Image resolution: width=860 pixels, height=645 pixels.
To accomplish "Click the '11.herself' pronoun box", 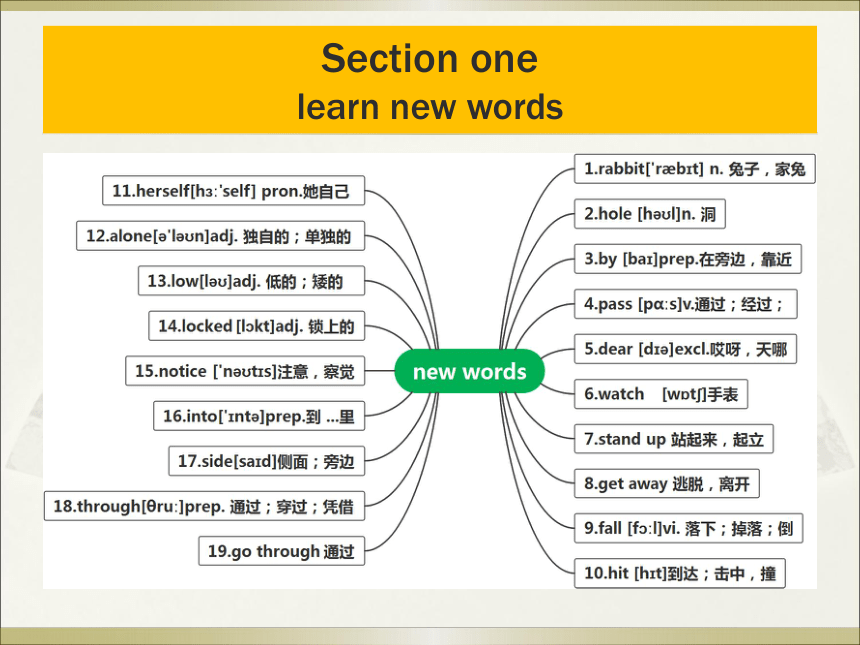I will click(x=234, y=190).
